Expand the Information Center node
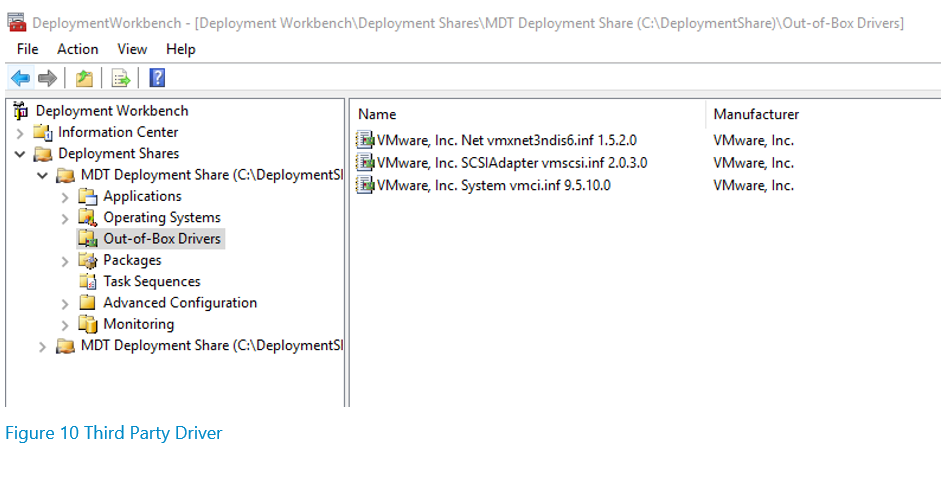 [x=20, y=133]
